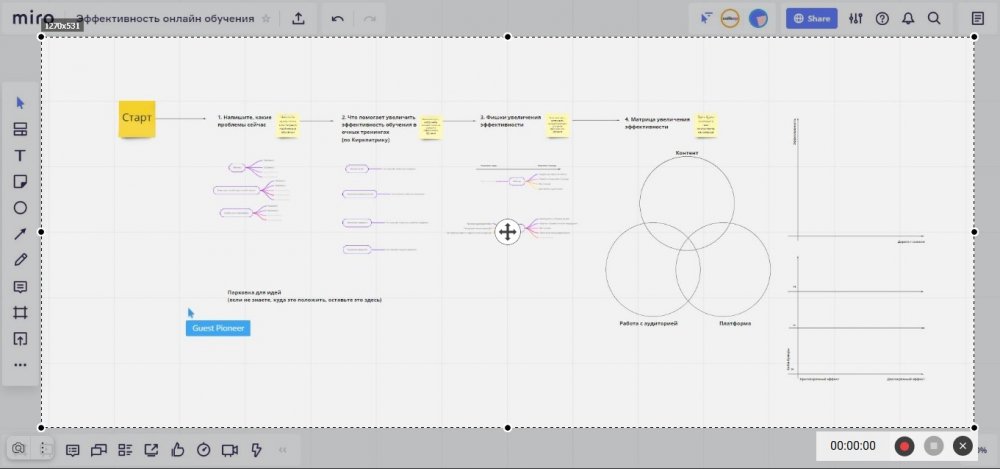This screenshot has height=469, width=1000.
Task: Select the Sticky note tool
Action: (x=19, y=181)
